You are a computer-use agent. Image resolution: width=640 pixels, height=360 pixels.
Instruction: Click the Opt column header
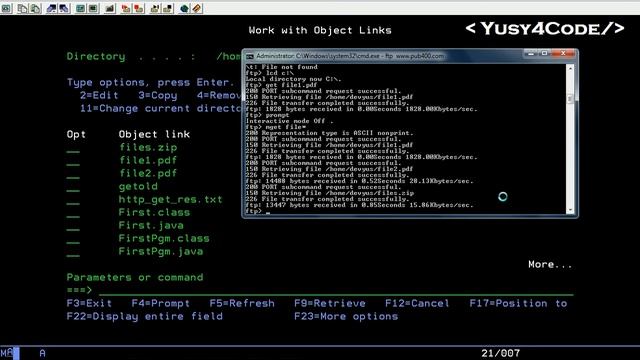point(76,134)
